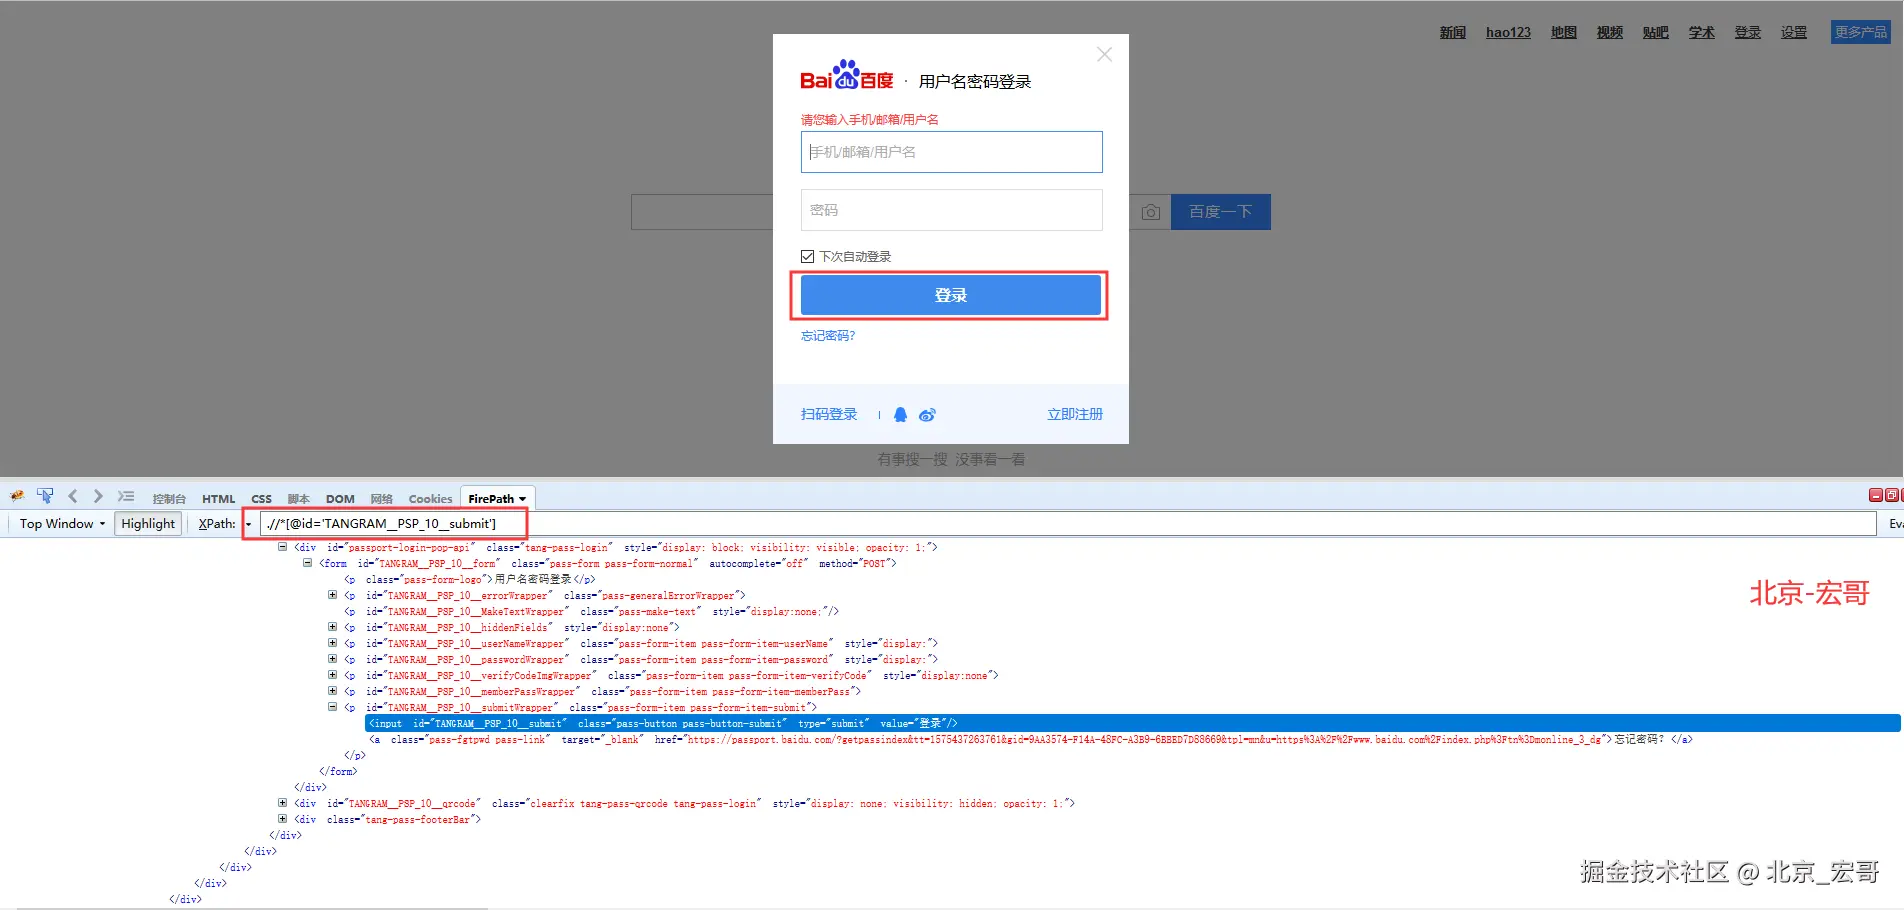Viewport: 1904px width, 910px height.
Task: Open the 立即注册 link
Action: [1075, 415]
